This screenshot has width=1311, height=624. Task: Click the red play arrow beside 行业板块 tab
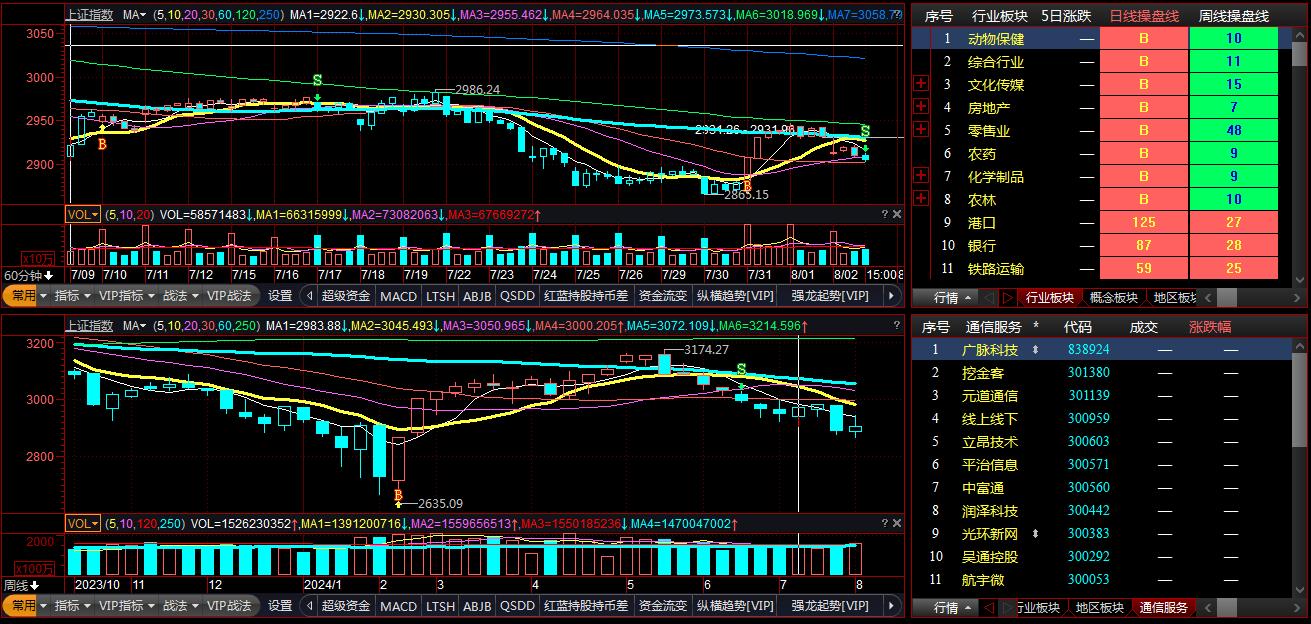click(x=1008, y=297)
